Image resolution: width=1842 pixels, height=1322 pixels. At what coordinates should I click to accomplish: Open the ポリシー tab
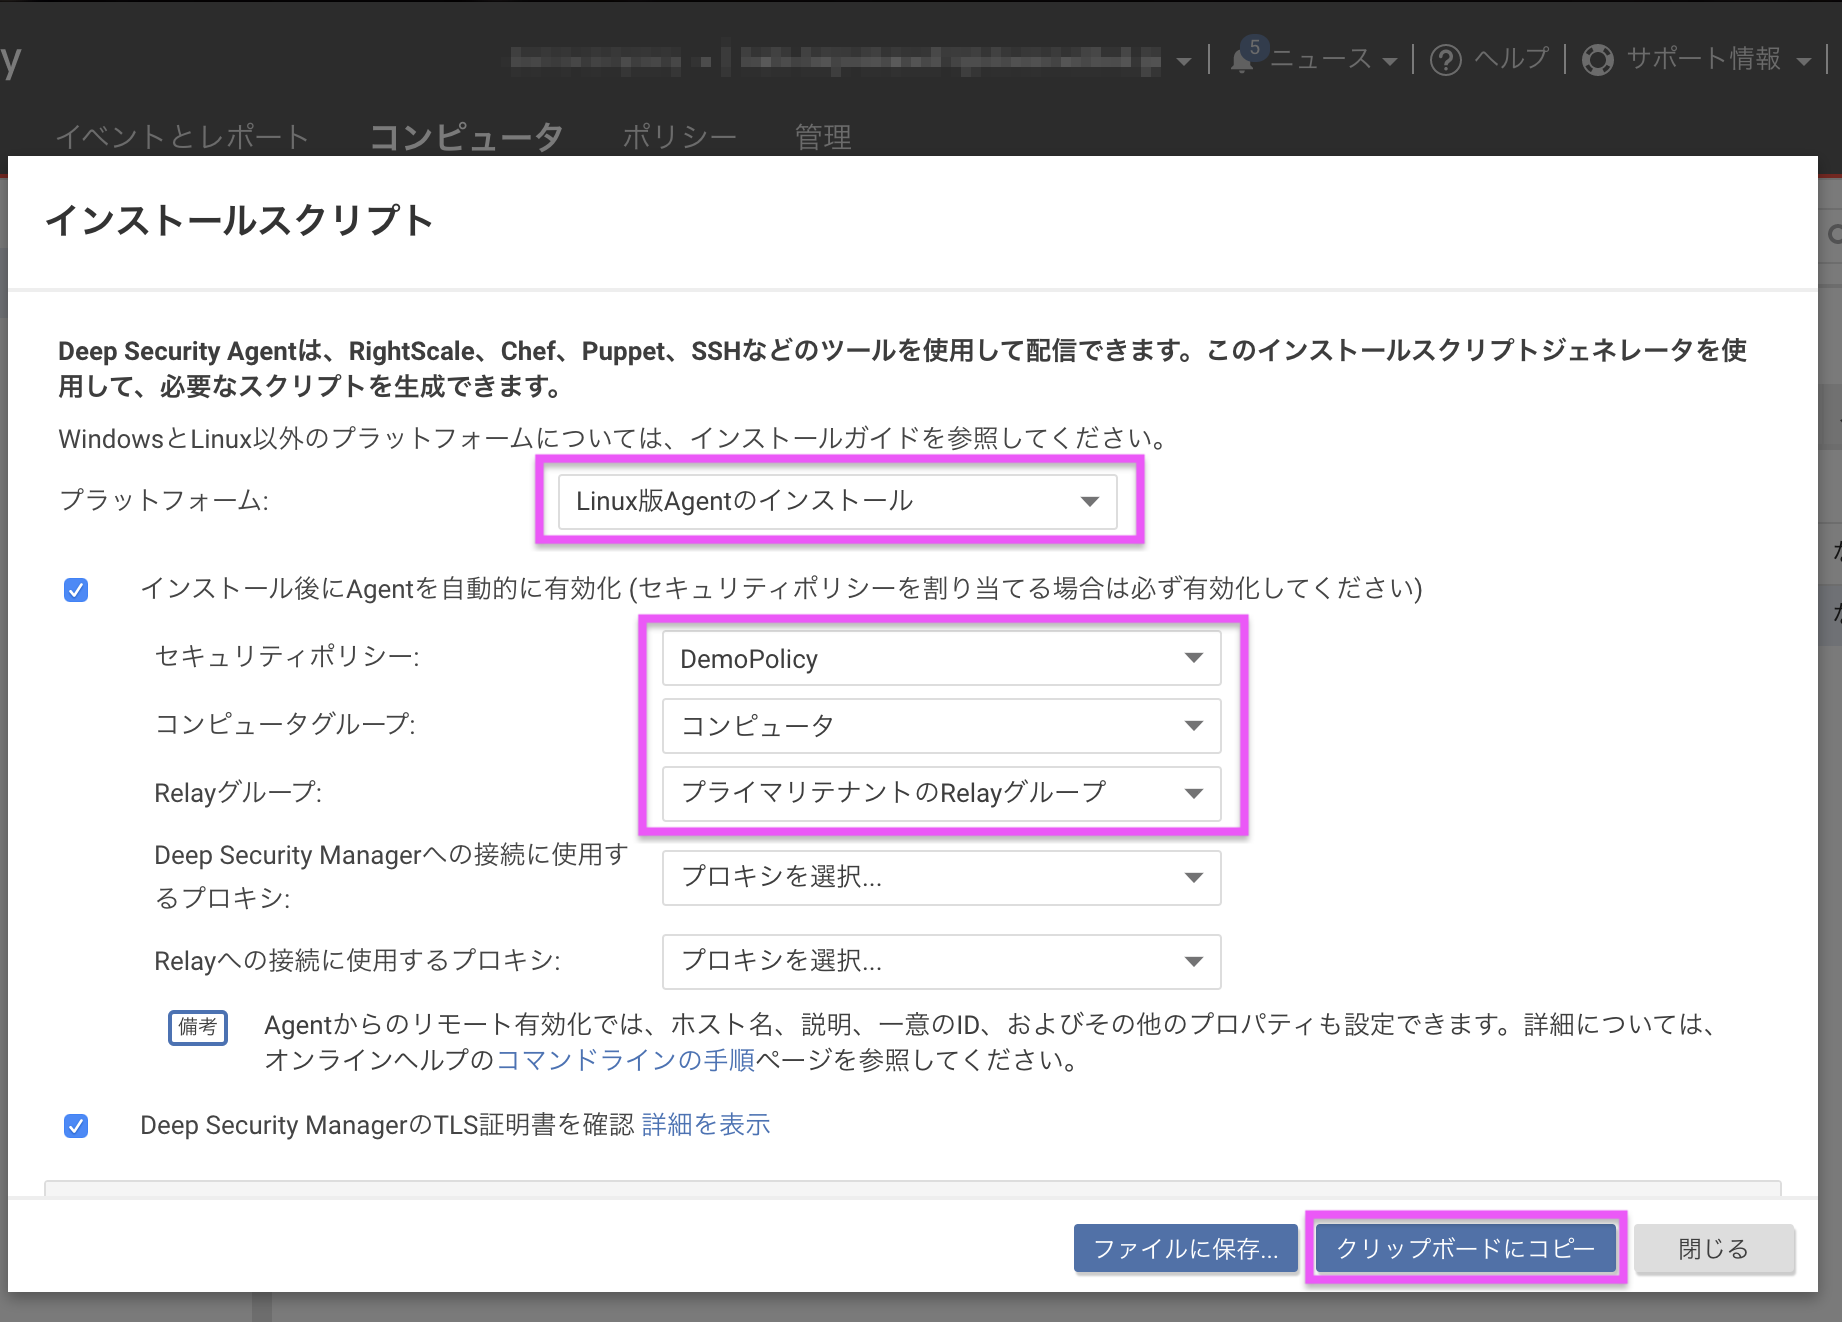(680, 136)
